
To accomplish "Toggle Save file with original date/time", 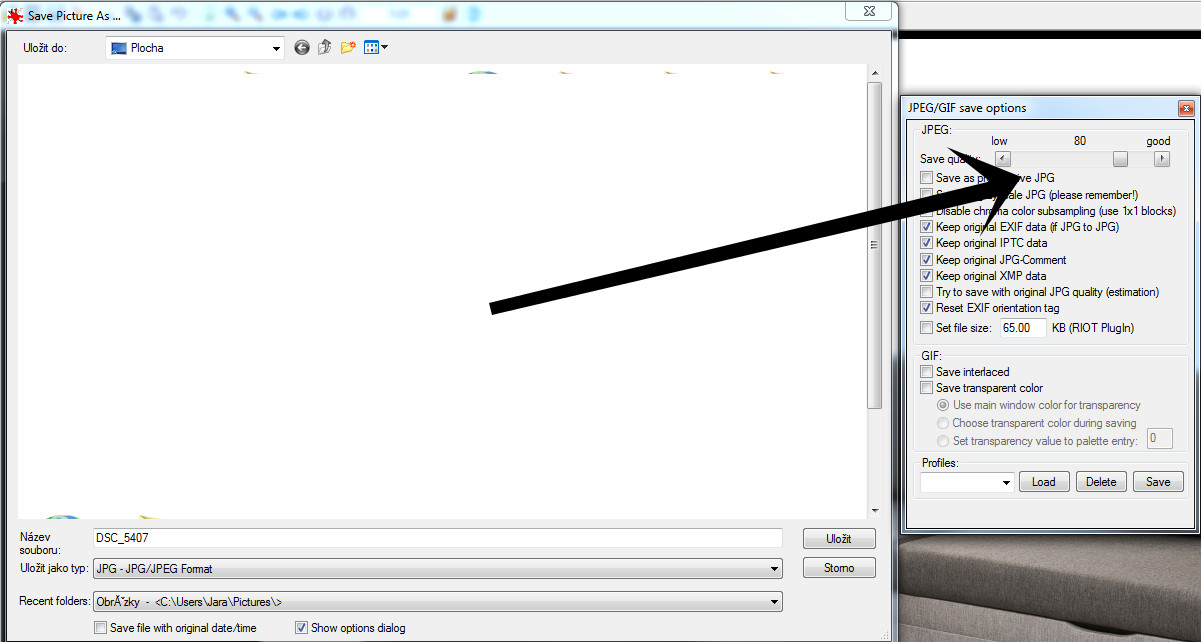I will tap(100, 628).
